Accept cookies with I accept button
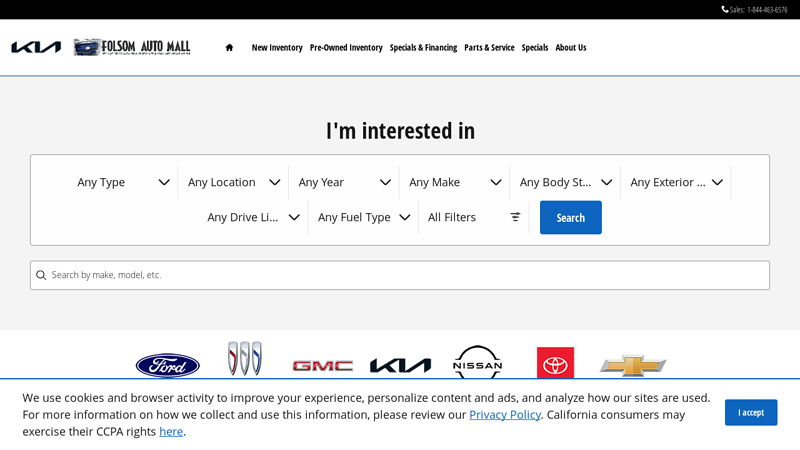This screenshot has width=800, height=450. tap(751, 412)
